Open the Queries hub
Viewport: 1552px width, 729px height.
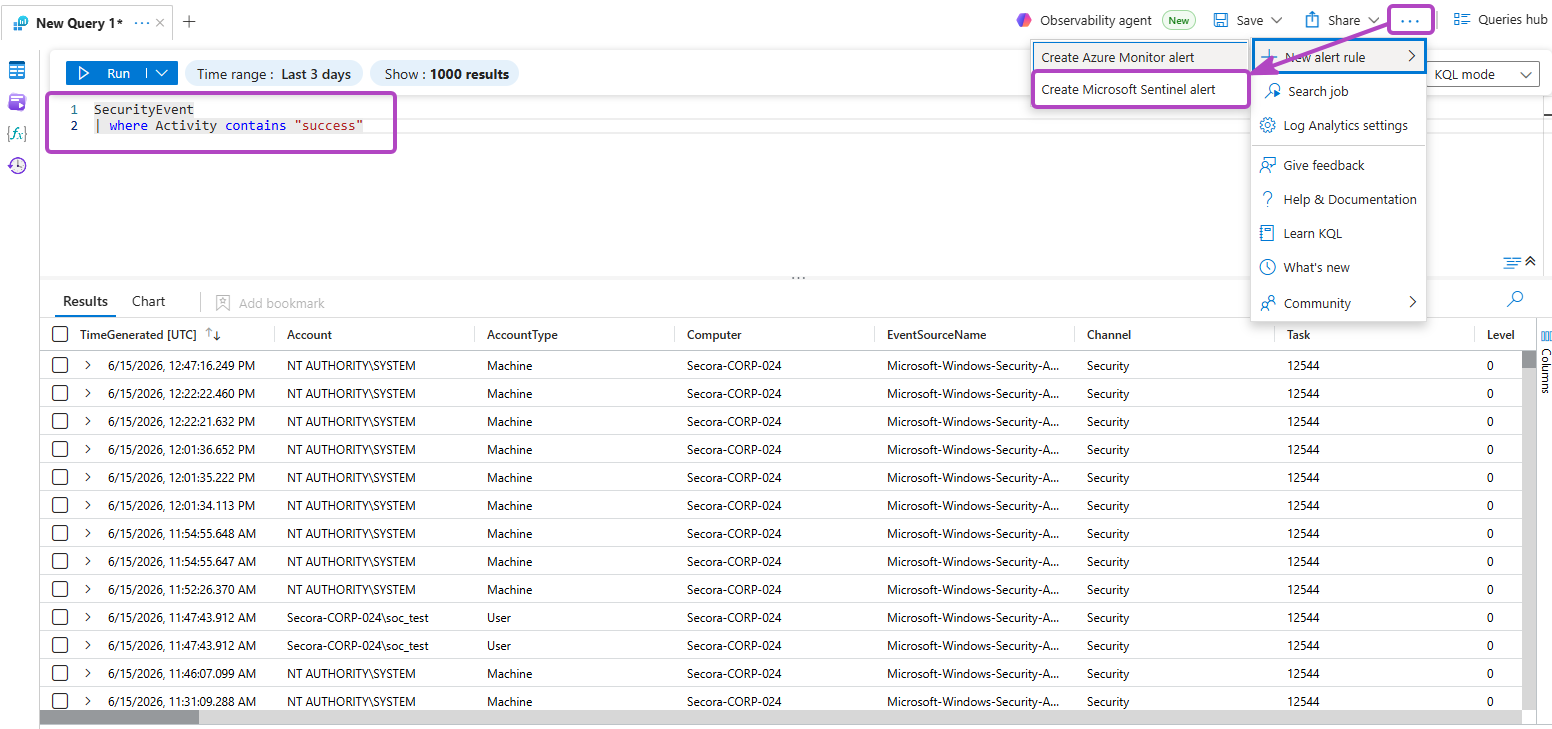coord(1500,19)
